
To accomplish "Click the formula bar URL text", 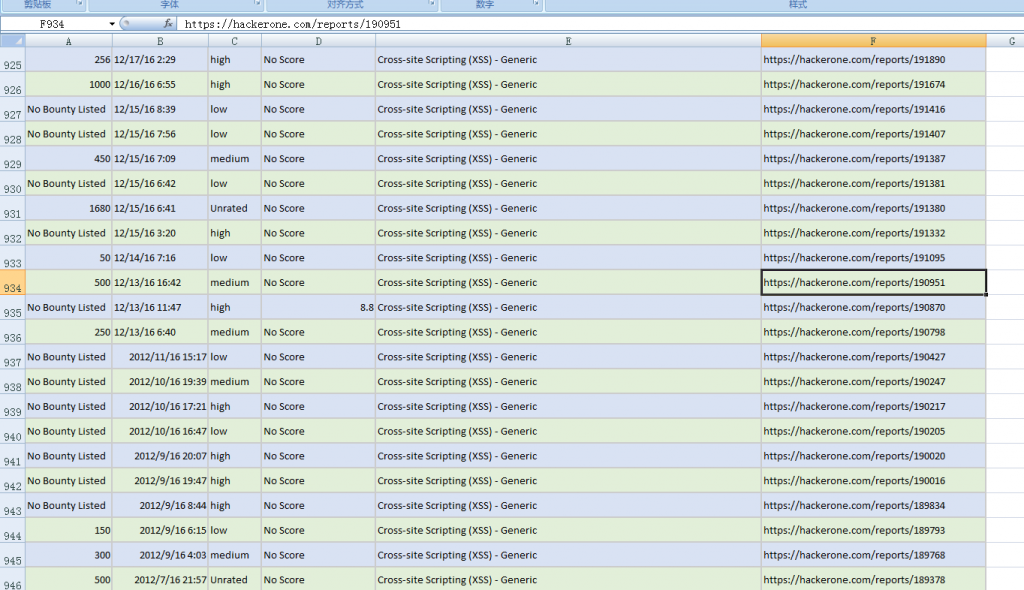I will point(293,24).
